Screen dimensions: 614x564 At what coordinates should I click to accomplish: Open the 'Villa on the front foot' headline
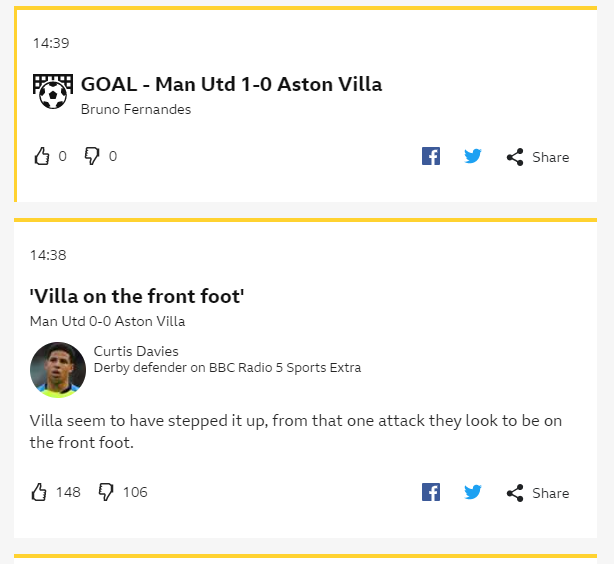click(x=137, y=296)
